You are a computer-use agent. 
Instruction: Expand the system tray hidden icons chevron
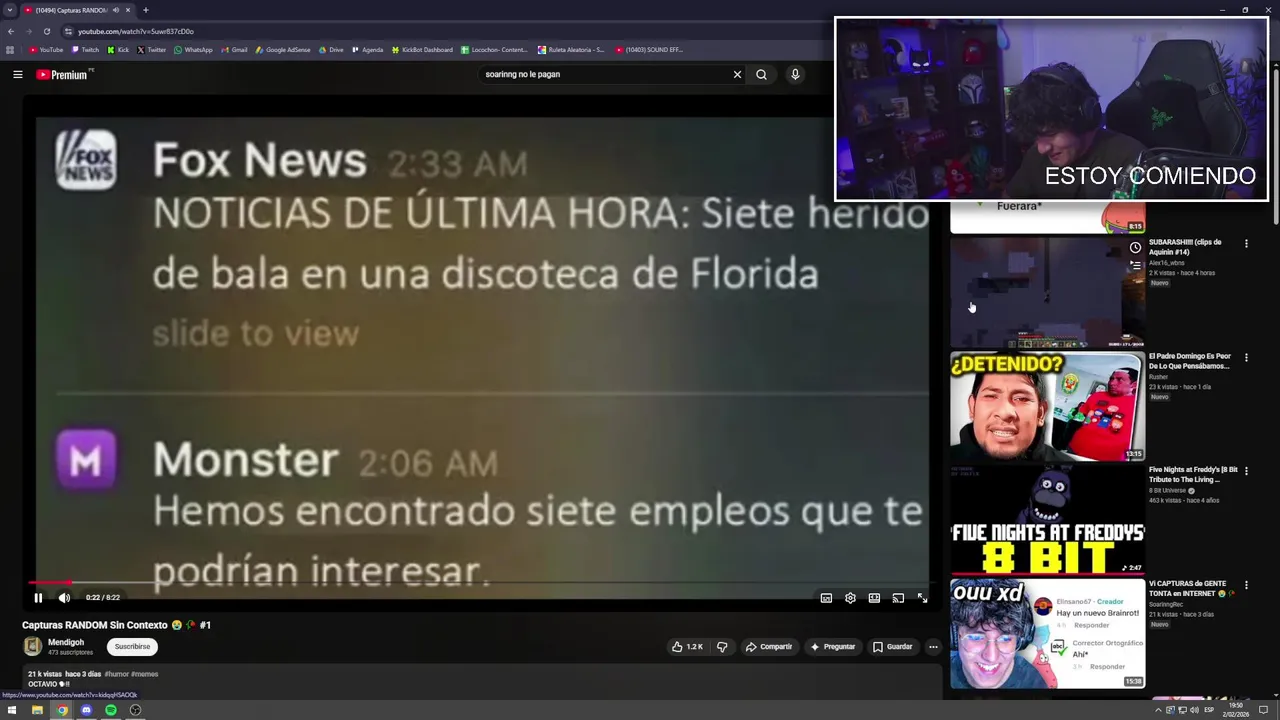[x=1159, y=710]
